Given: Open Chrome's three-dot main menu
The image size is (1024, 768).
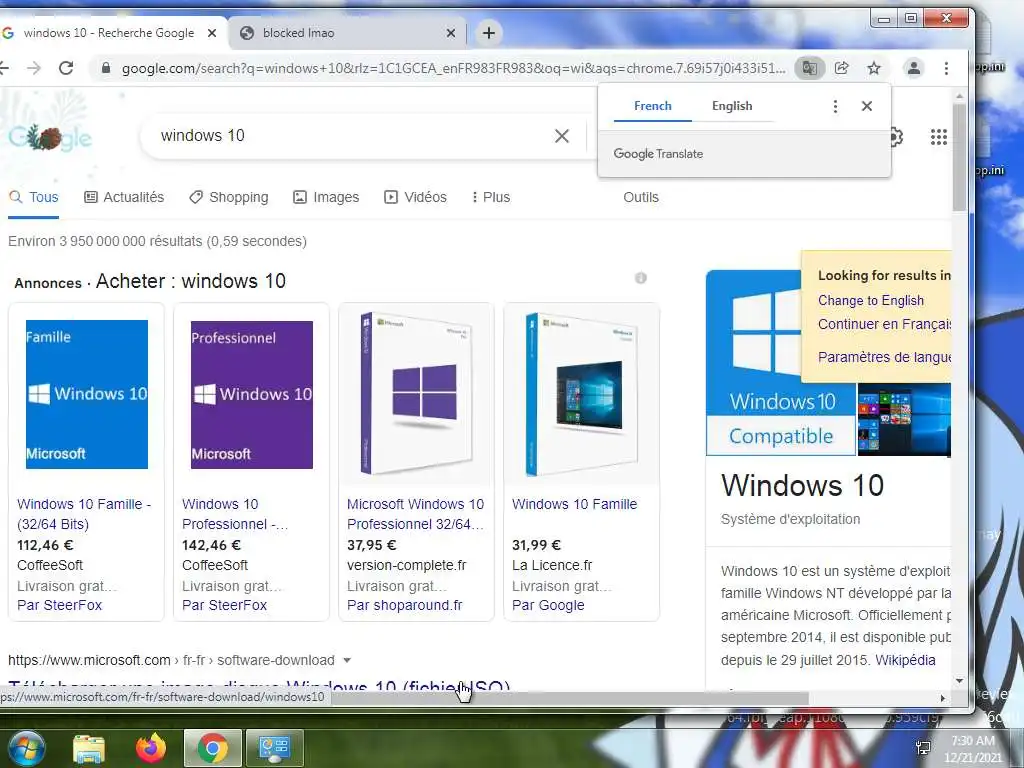Looking at the screenshot, I should 946,68.
